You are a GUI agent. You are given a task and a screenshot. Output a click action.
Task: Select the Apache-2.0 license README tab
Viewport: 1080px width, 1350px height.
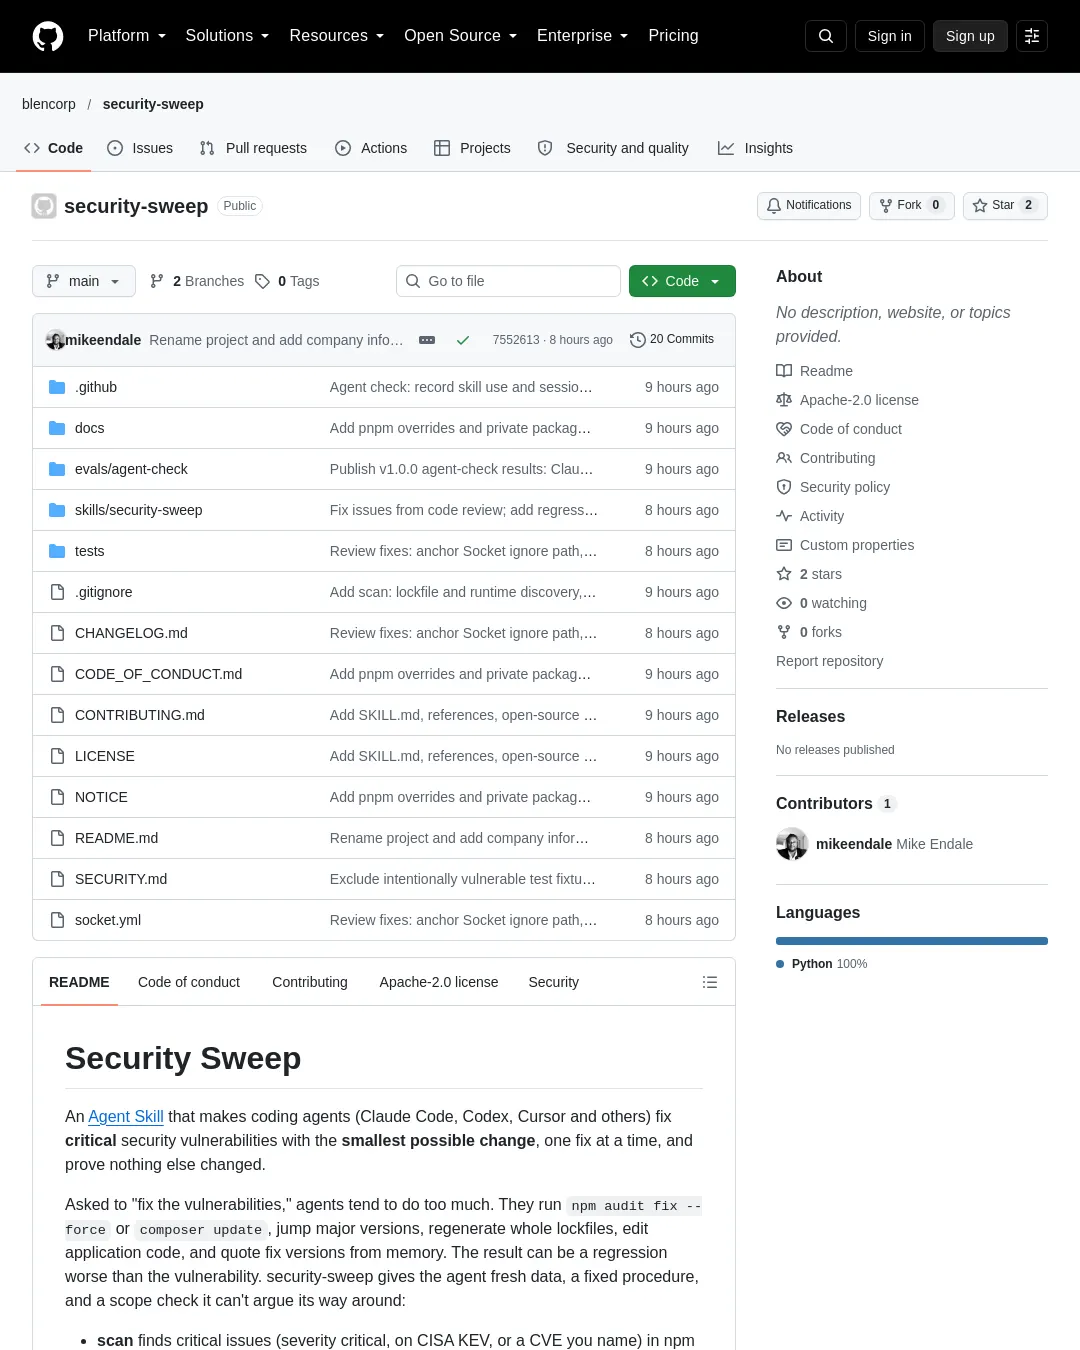(x=439, y=982)
